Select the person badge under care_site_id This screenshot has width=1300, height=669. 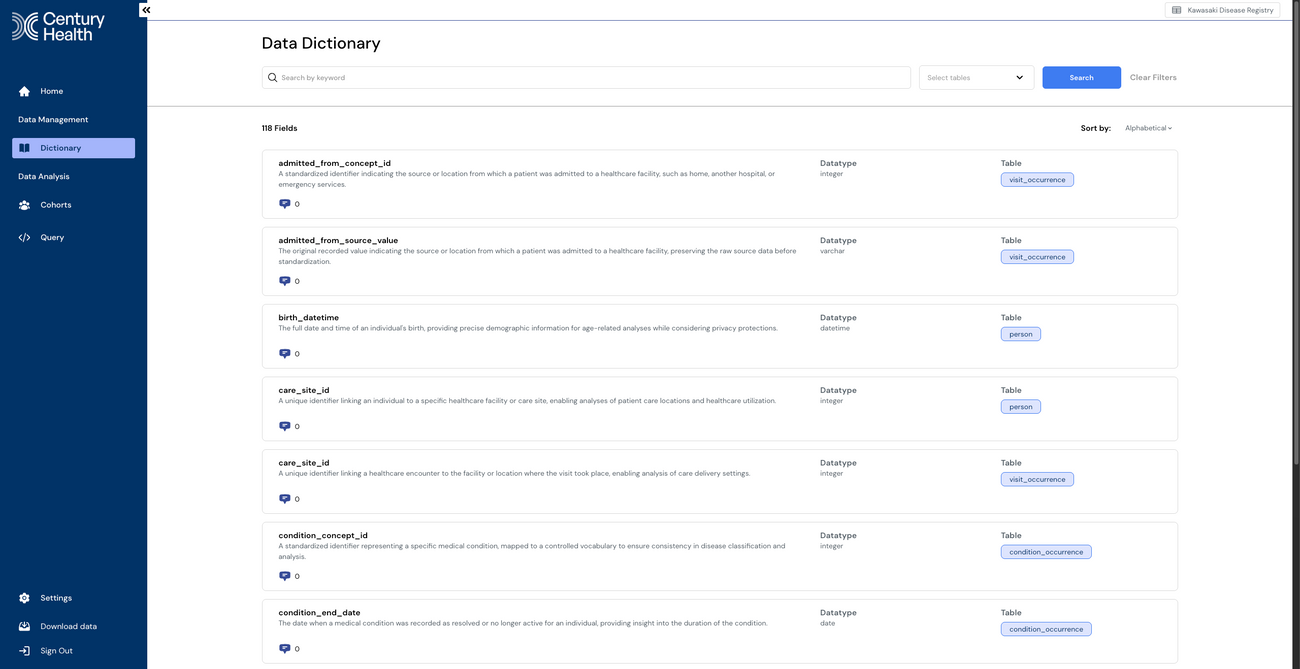point(1020,406)
